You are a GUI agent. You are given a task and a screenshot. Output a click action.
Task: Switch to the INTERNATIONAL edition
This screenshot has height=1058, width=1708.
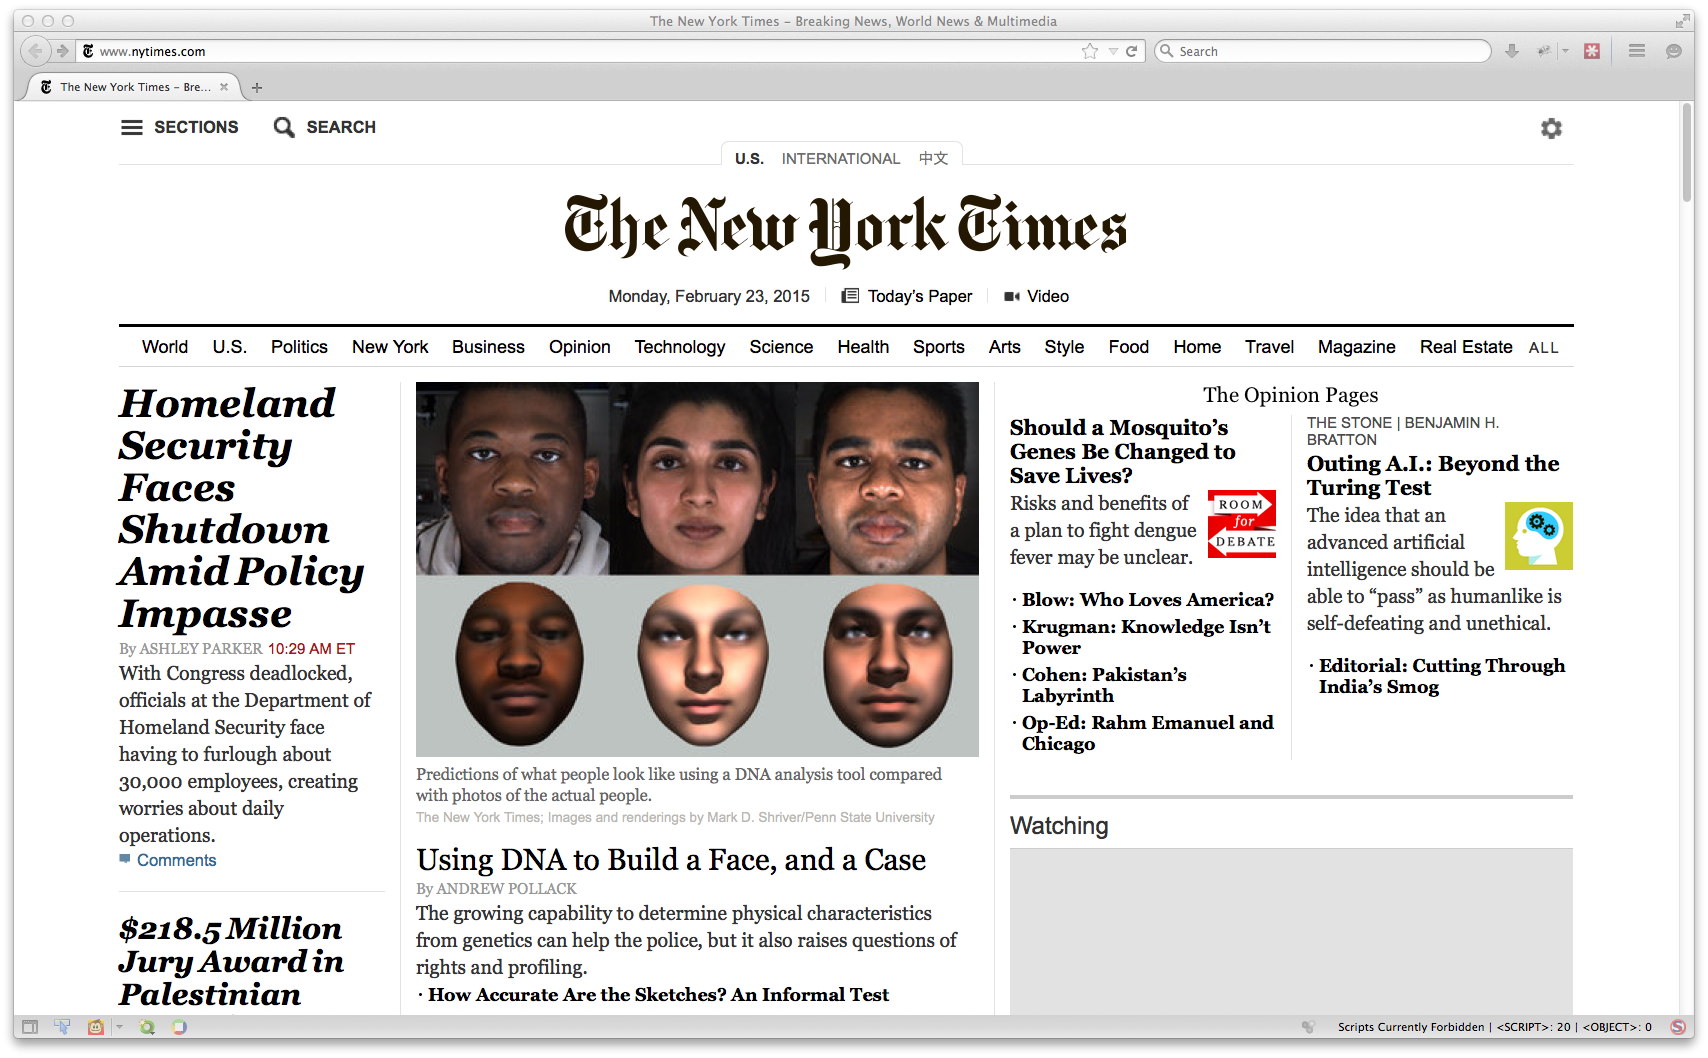(840, 159)
